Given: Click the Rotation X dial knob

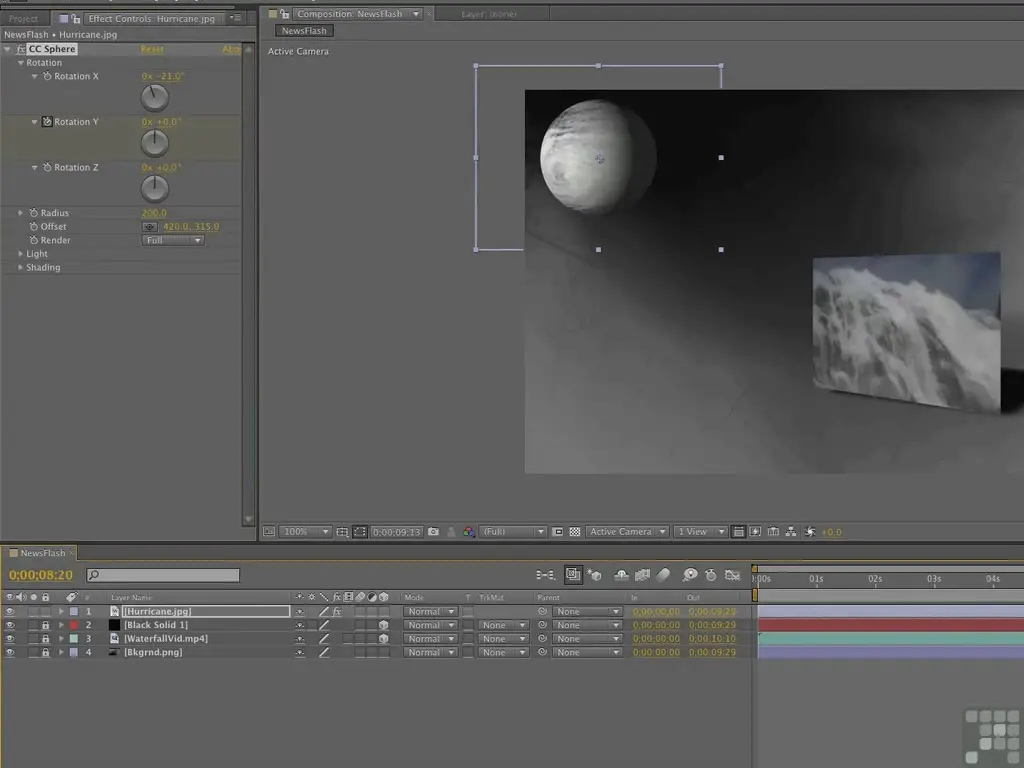Looking at the screenshot, I should pyautogui.click(x=154, y=98).
